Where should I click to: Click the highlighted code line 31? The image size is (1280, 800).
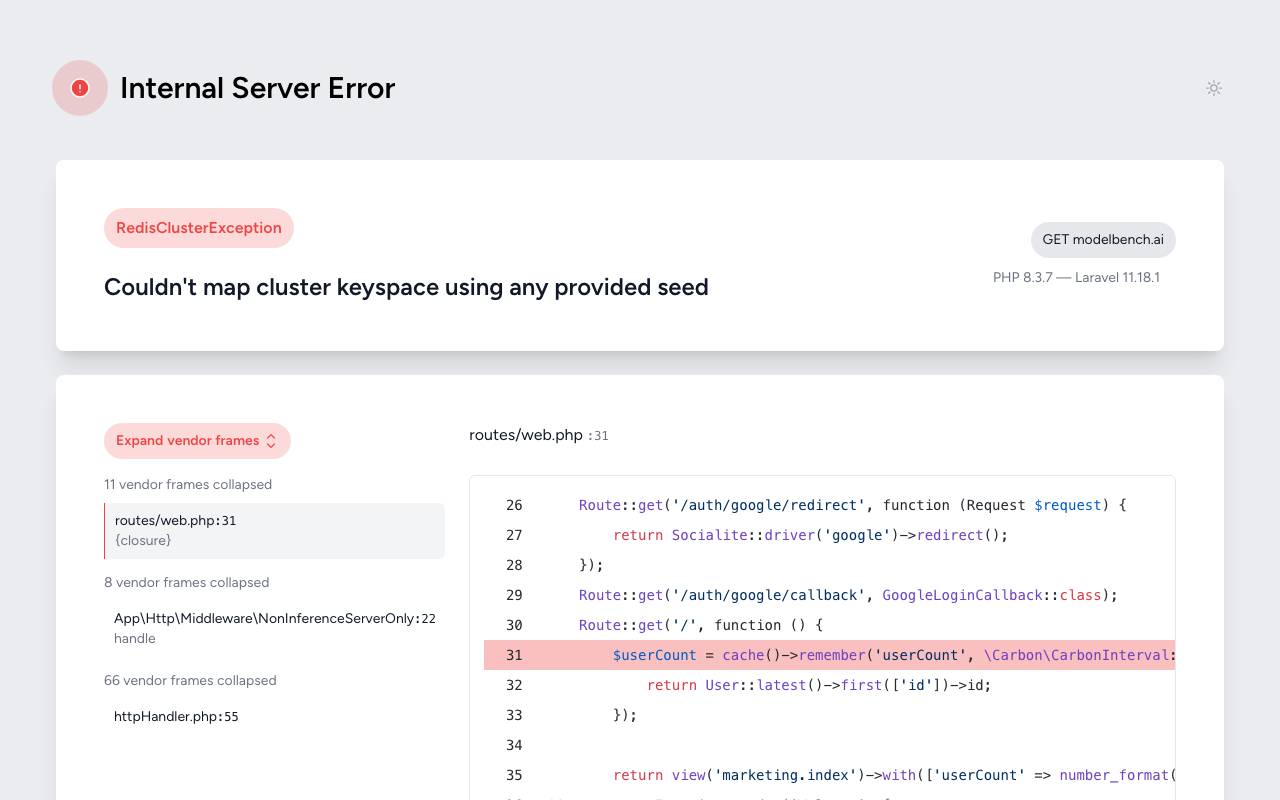coord(829,655)
